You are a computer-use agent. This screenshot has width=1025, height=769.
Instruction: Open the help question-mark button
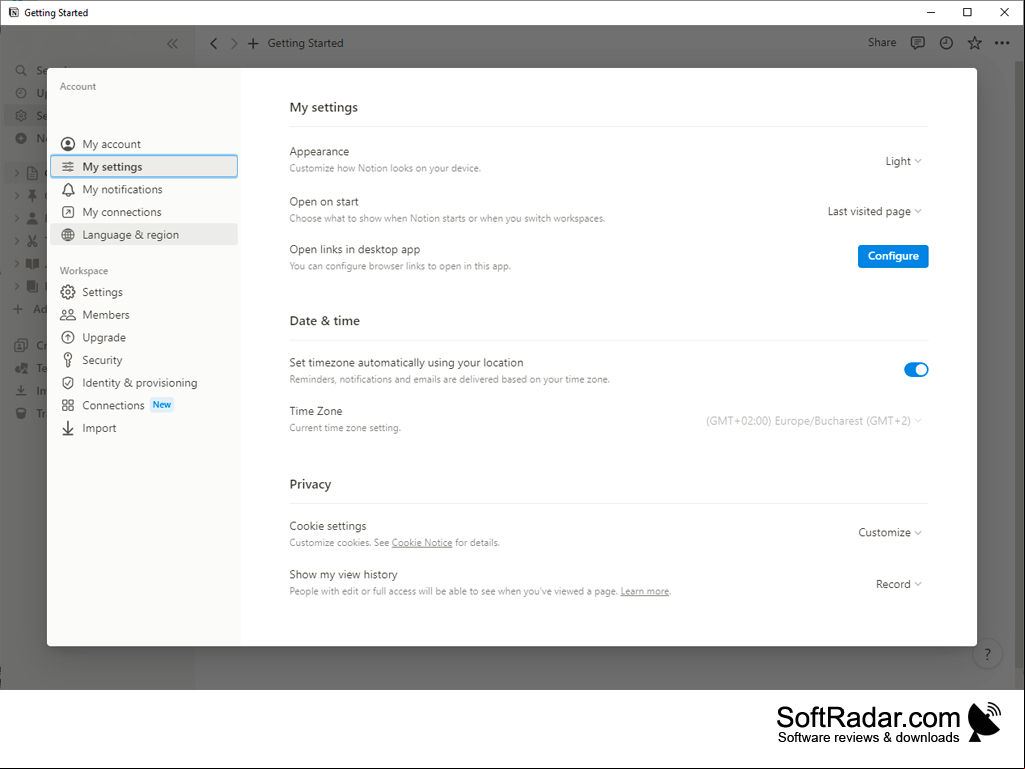tap(987, 654)
